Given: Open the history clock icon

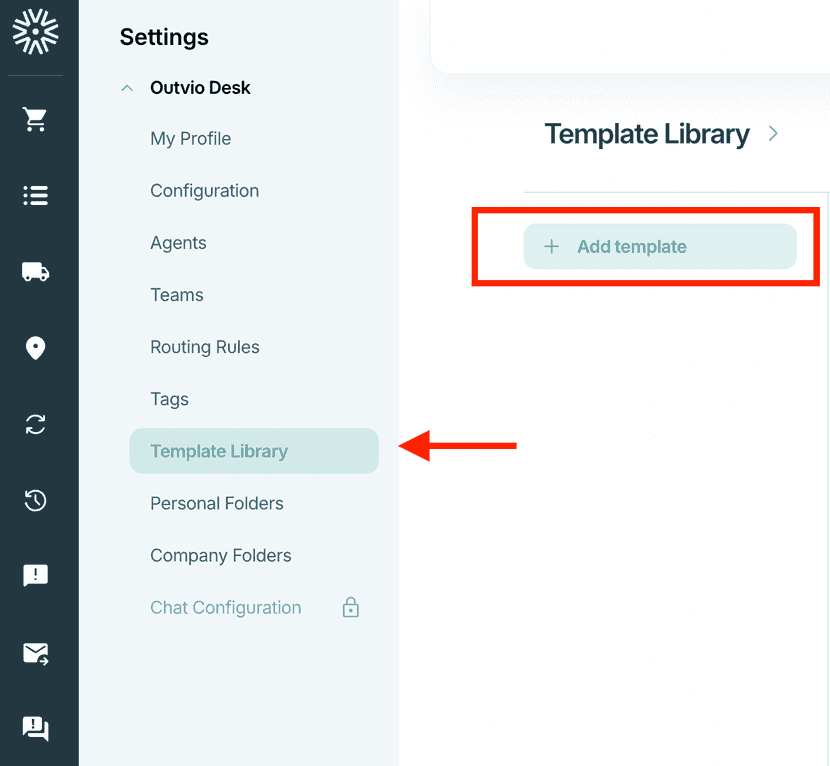Looking at the screenshot, I should [35, 500].
